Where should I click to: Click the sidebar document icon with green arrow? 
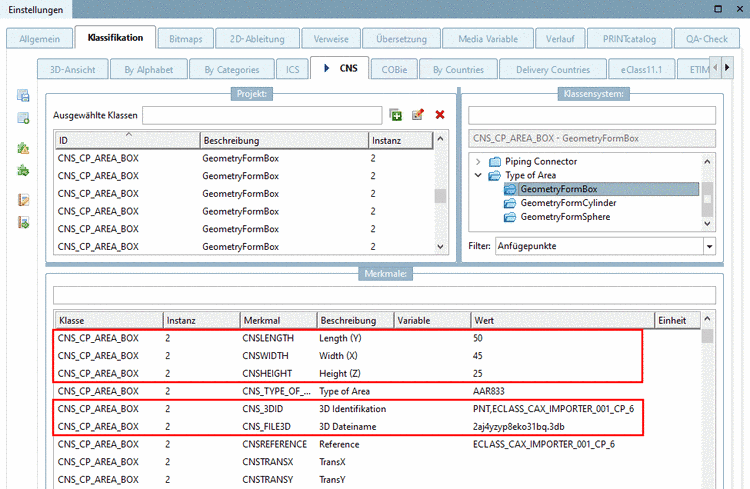(23, 221)
